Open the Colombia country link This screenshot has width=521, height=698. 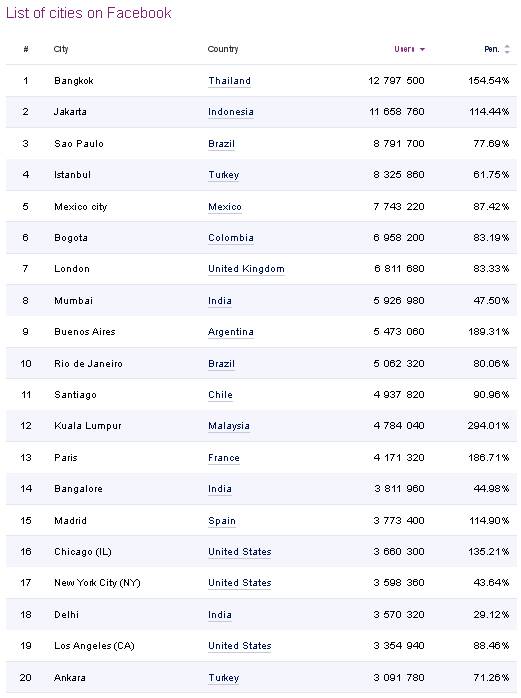tap(231, 238)
